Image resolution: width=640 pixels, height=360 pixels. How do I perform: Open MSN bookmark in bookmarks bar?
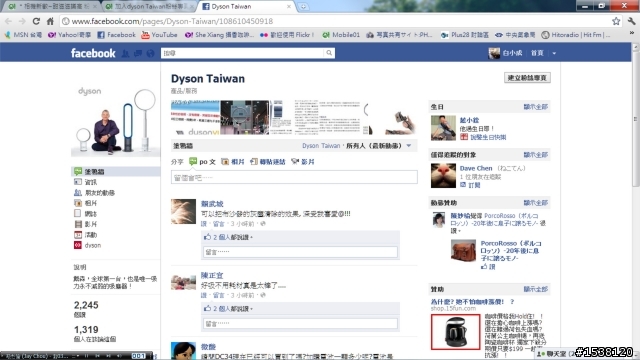tap(23, 35)
